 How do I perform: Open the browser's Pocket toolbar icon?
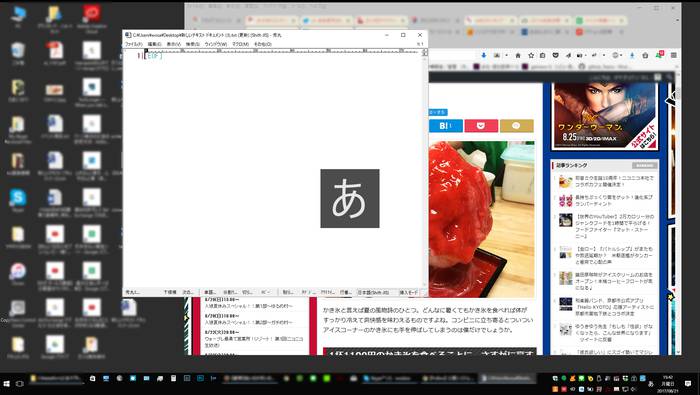pos(555,55)
